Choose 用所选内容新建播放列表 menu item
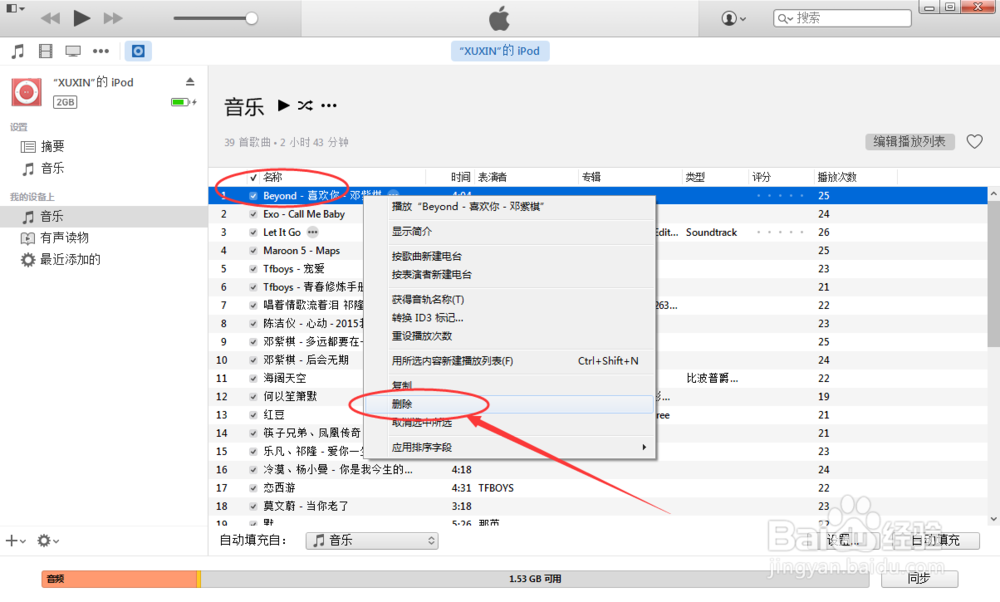Viewport: 1000px width, 602px height. tap(509, 361)
